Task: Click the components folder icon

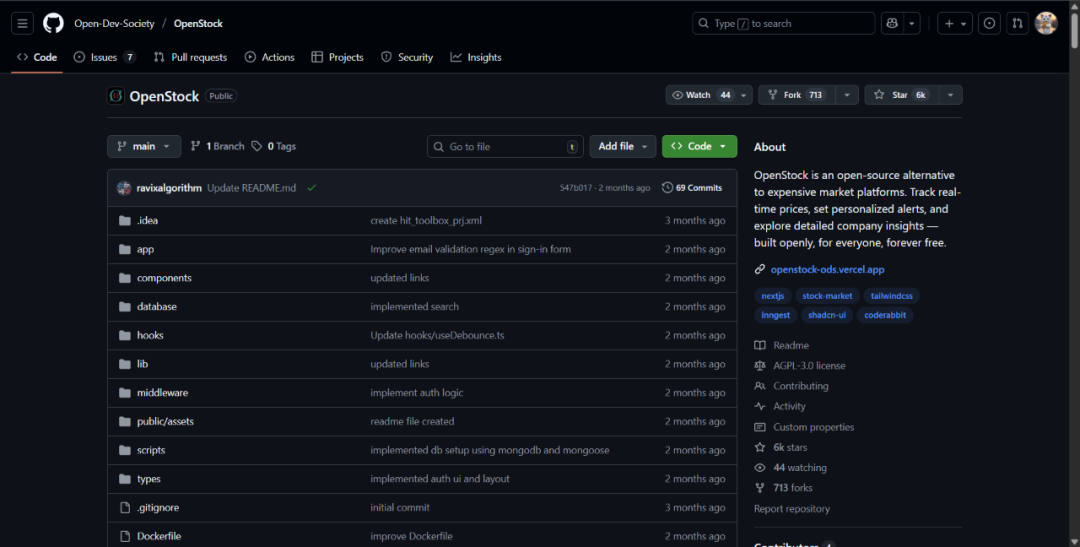Action: [125, 278]
